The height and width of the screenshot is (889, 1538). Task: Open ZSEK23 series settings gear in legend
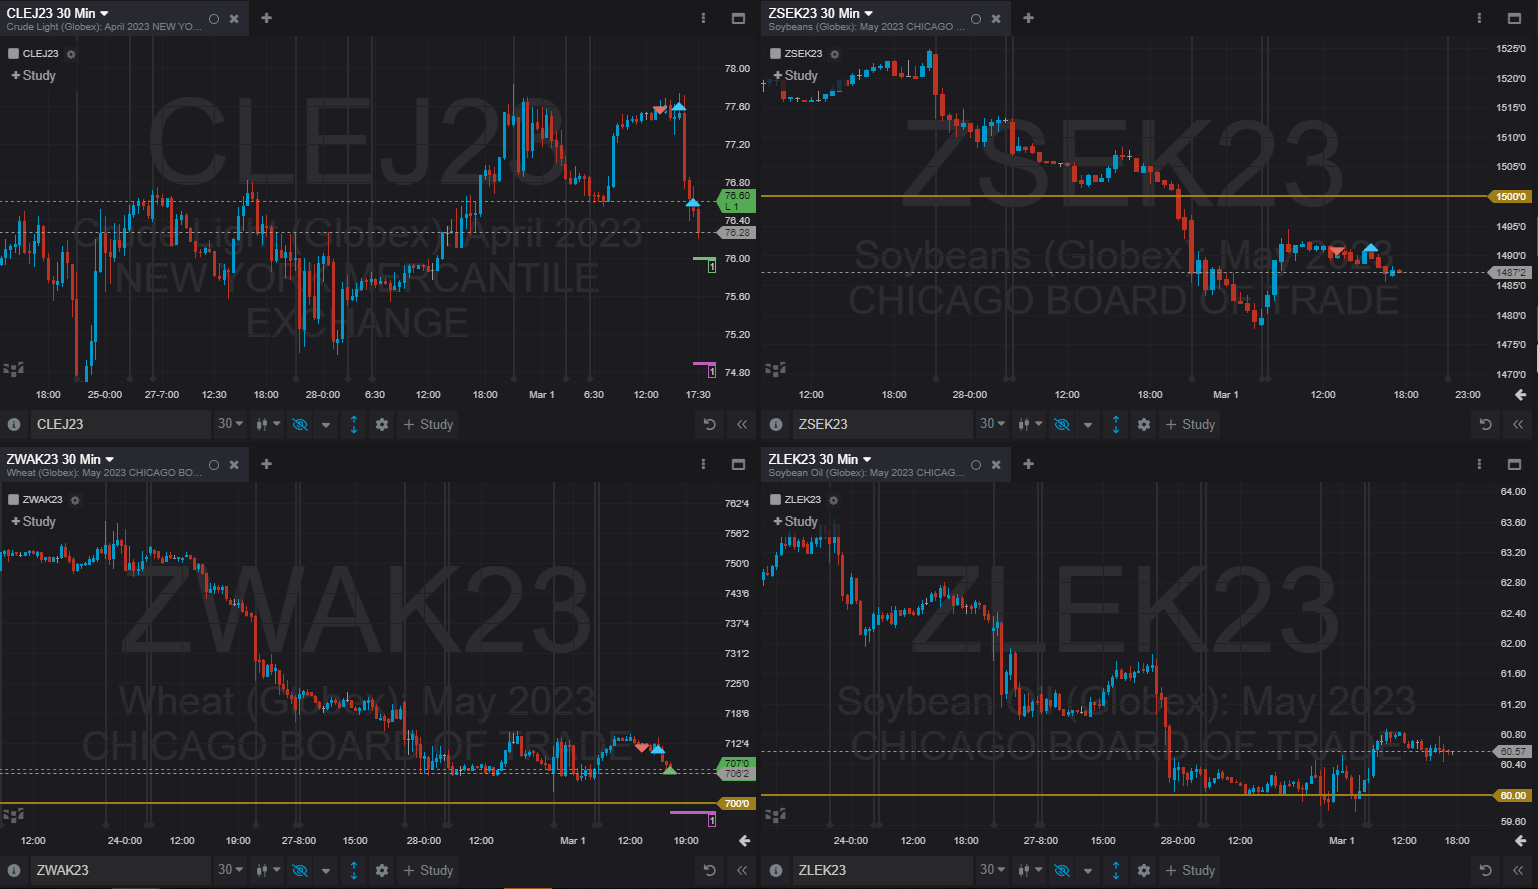tap(835, 54)
